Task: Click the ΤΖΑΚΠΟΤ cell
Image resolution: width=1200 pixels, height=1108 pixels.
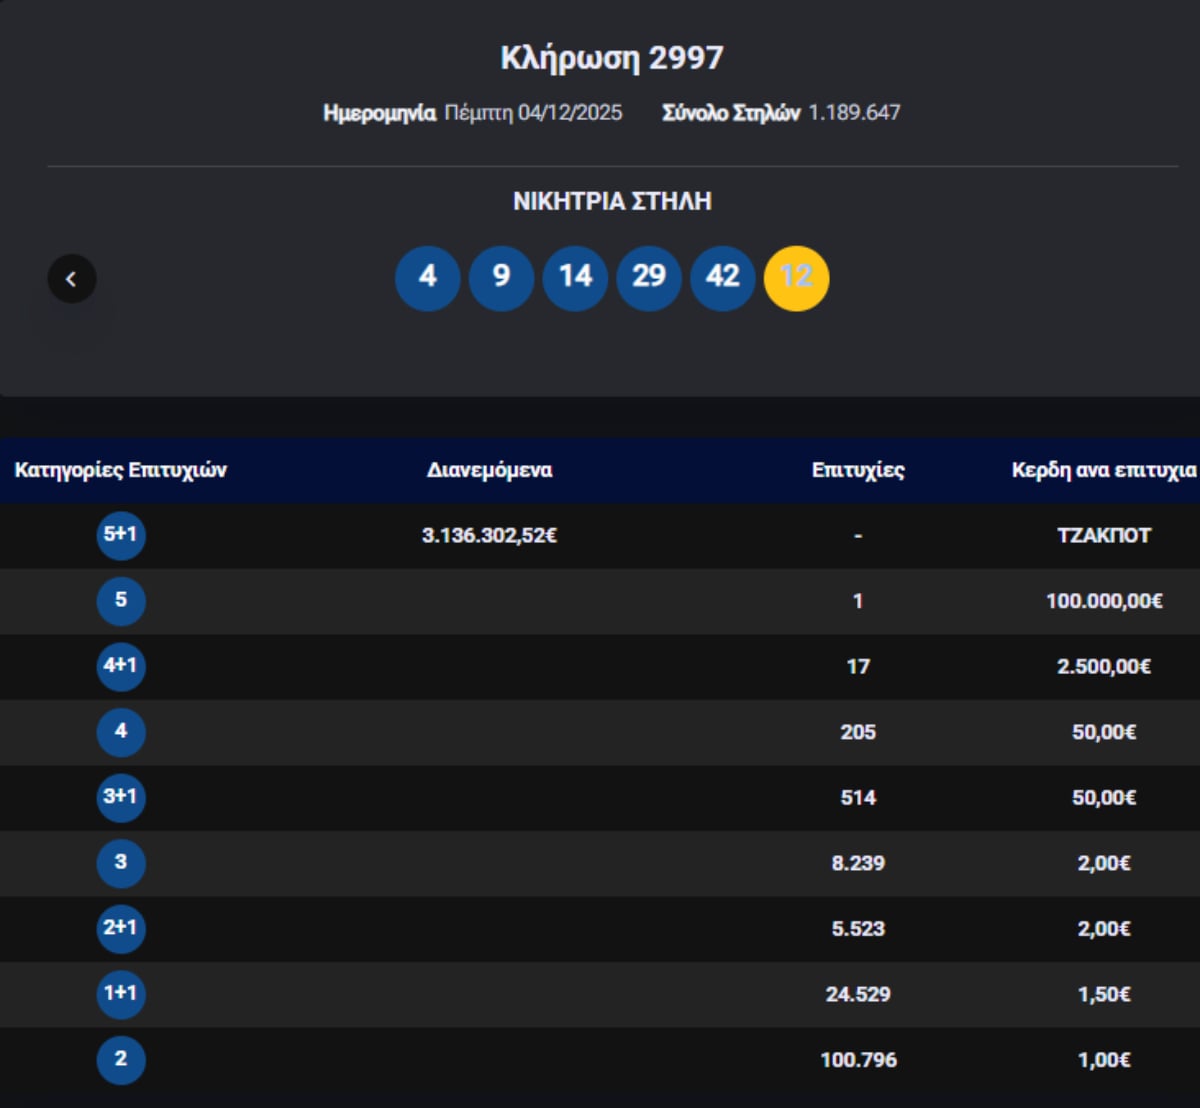Action: (x=1104, y=536)
